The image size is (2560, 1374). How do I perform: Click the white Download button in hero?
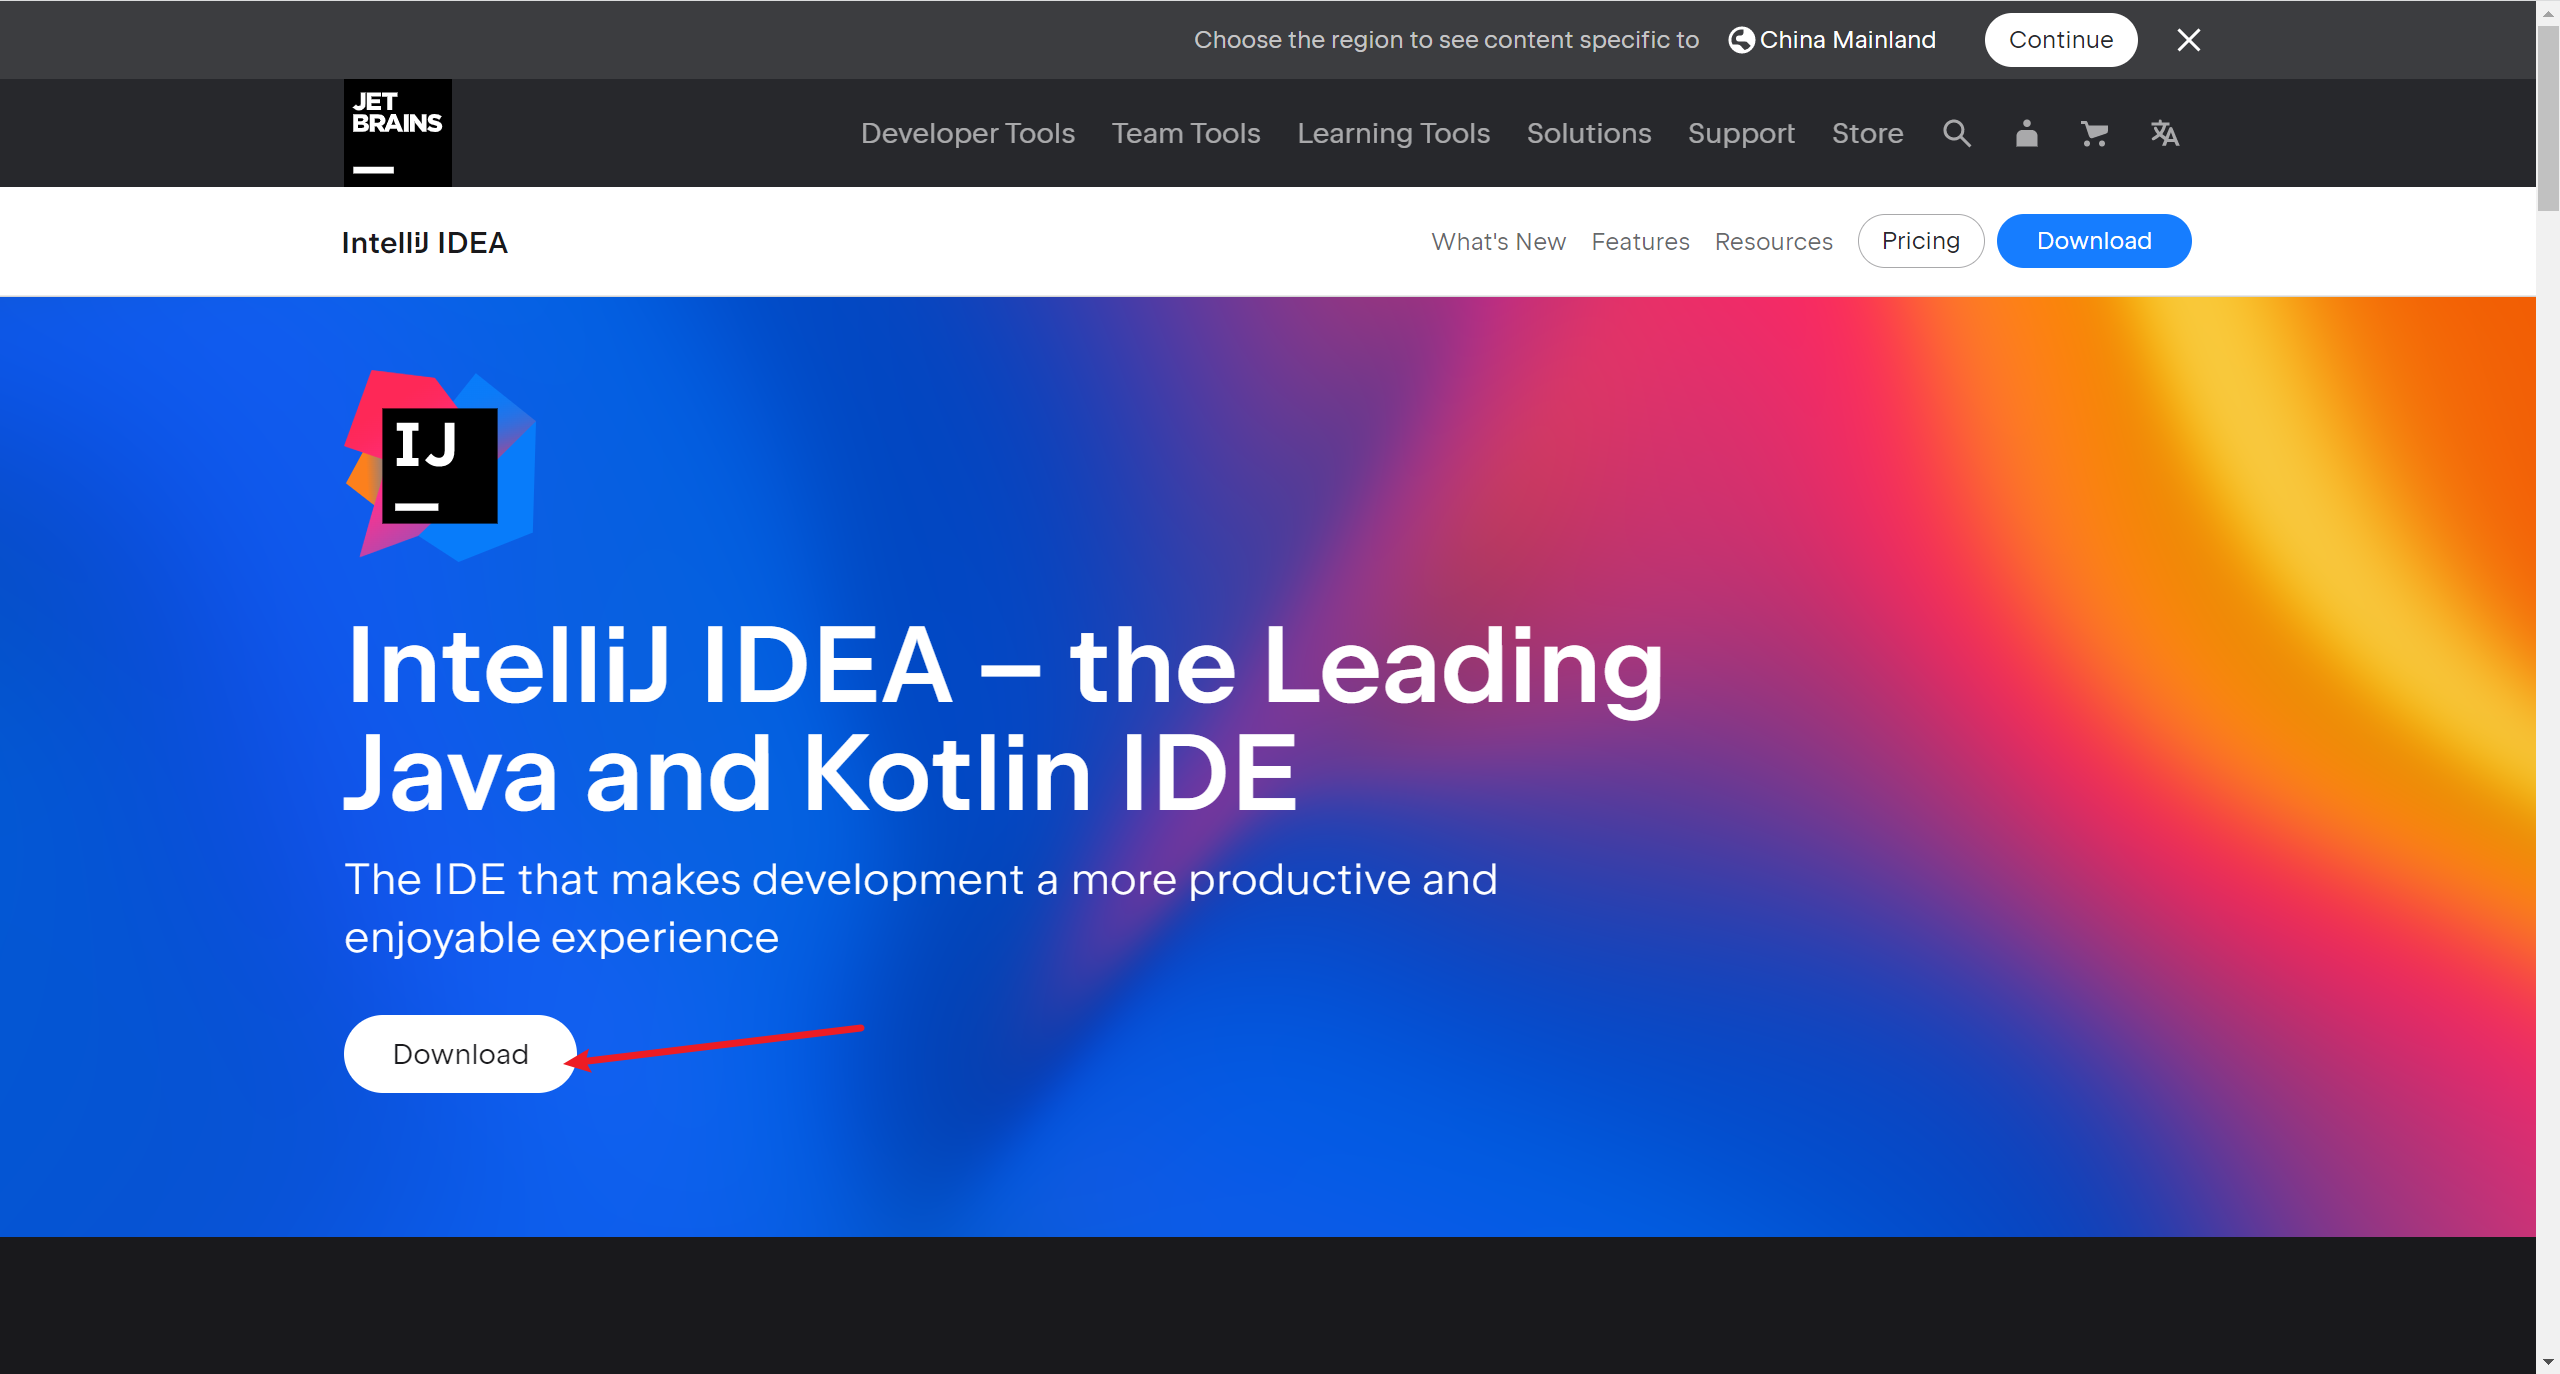pos(460,1054)
